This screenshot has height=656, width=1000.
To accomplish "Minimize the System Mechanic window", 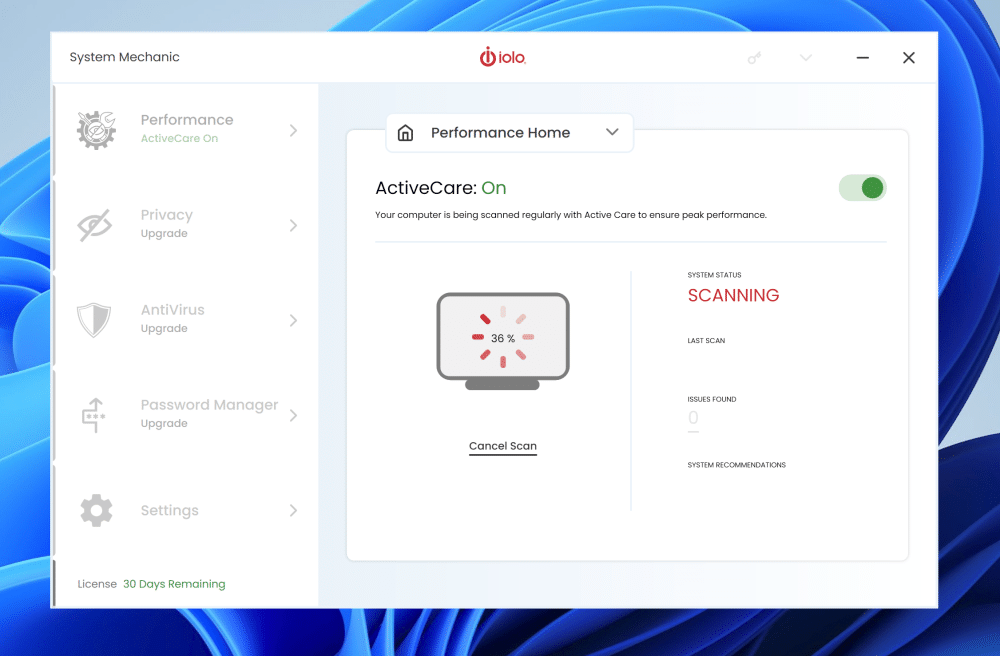I will [x=862, y=58].
